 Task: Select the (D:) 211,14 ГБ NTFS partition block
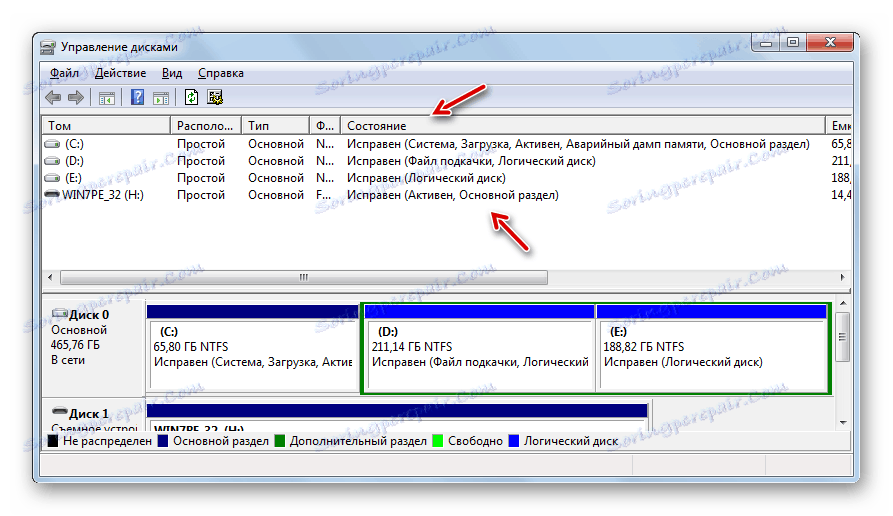[x=479, y=349]
